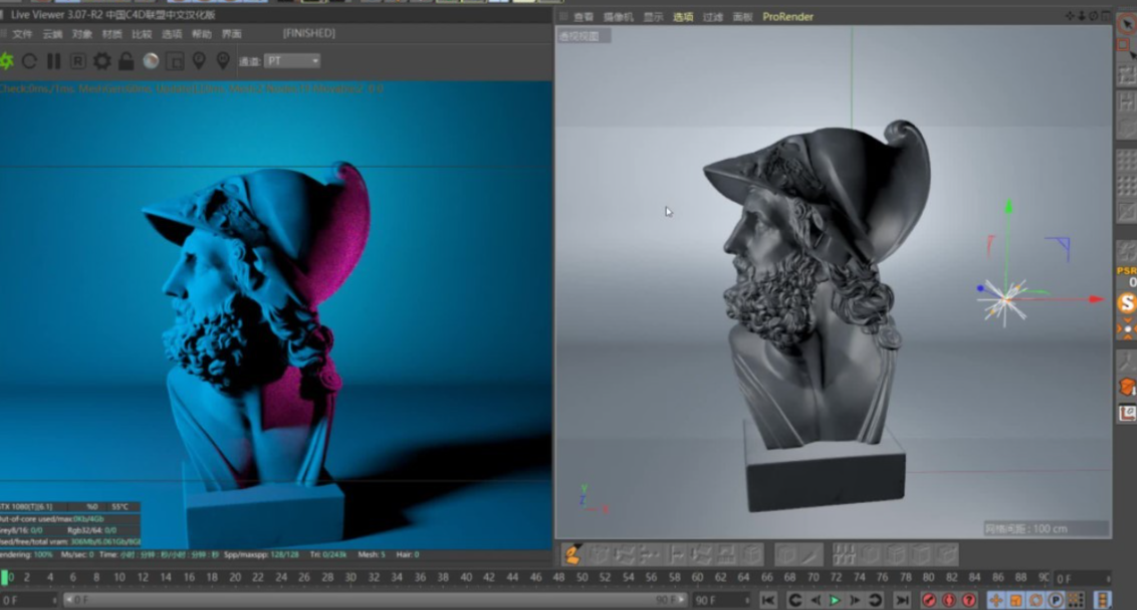
Task: Click the S snap icon in right sidebar
Action: [1127, 303]
